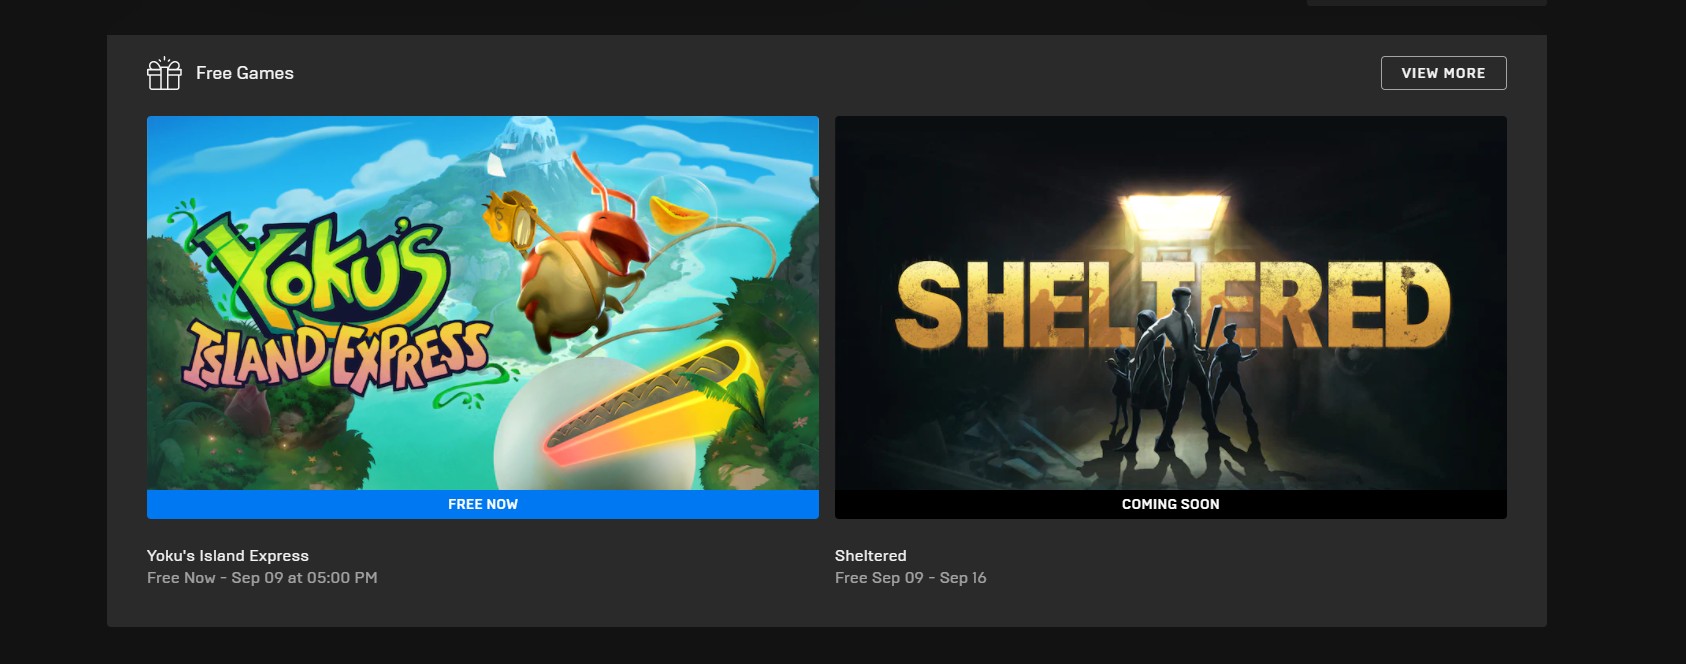Open the Sheltered title link
The width and height of the screenshot is (1686, 664).
click(x=871, y=556)
